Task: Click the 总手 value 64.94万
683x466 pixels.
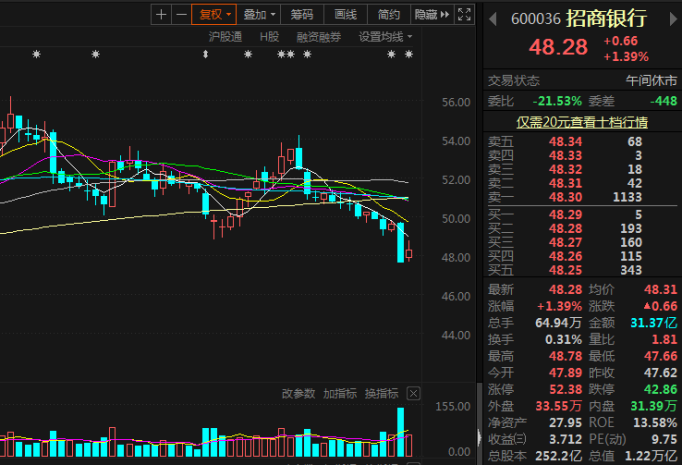Action: coord(558,323)
